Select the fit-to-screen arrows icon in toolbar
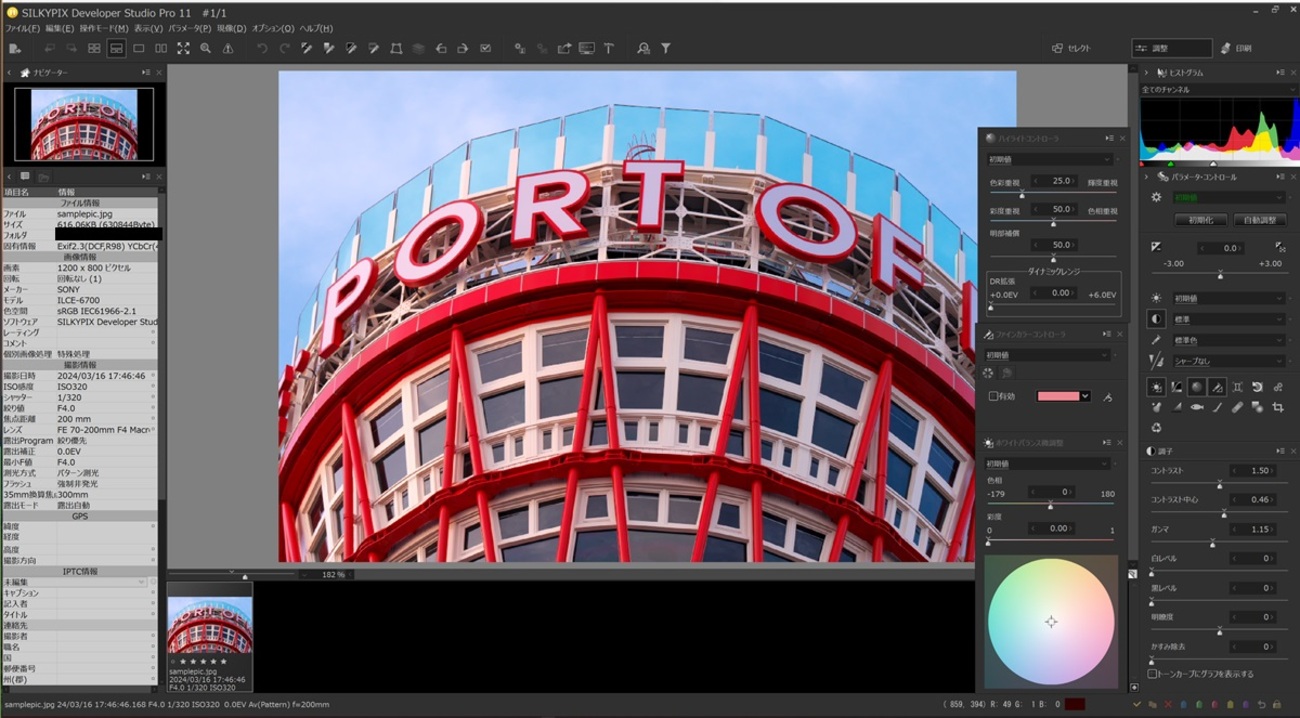The width and height of the screenshot is (1300, 718). tap(183, 48)
